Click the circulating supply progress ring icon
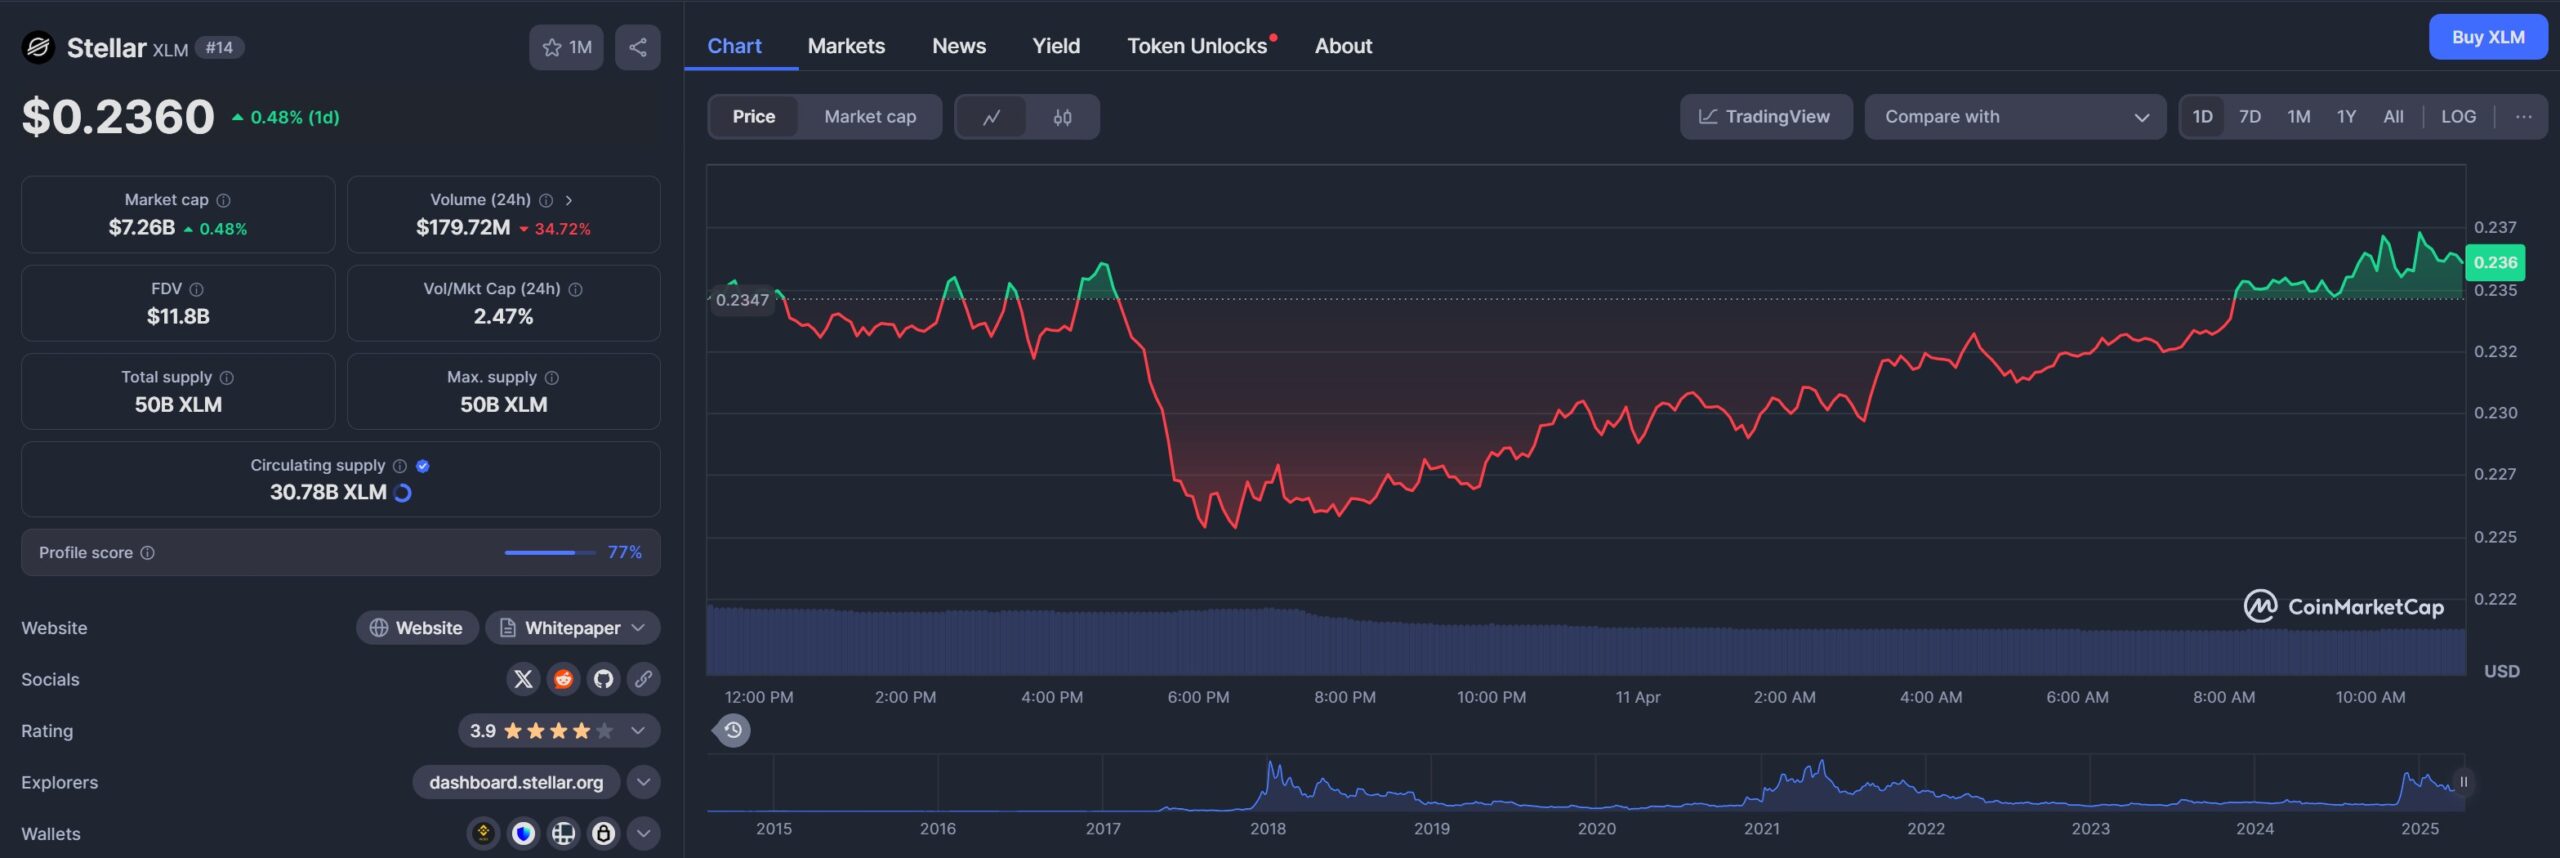This screenshot has width=2560, height=858. pos(403,492)
